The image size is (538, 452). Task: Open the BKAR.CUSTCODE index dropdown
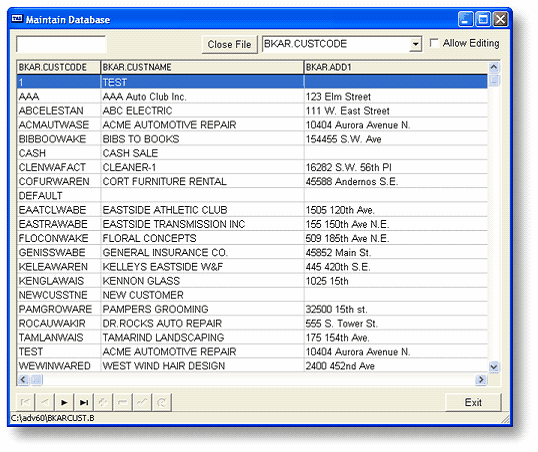[x=416, y=44]
